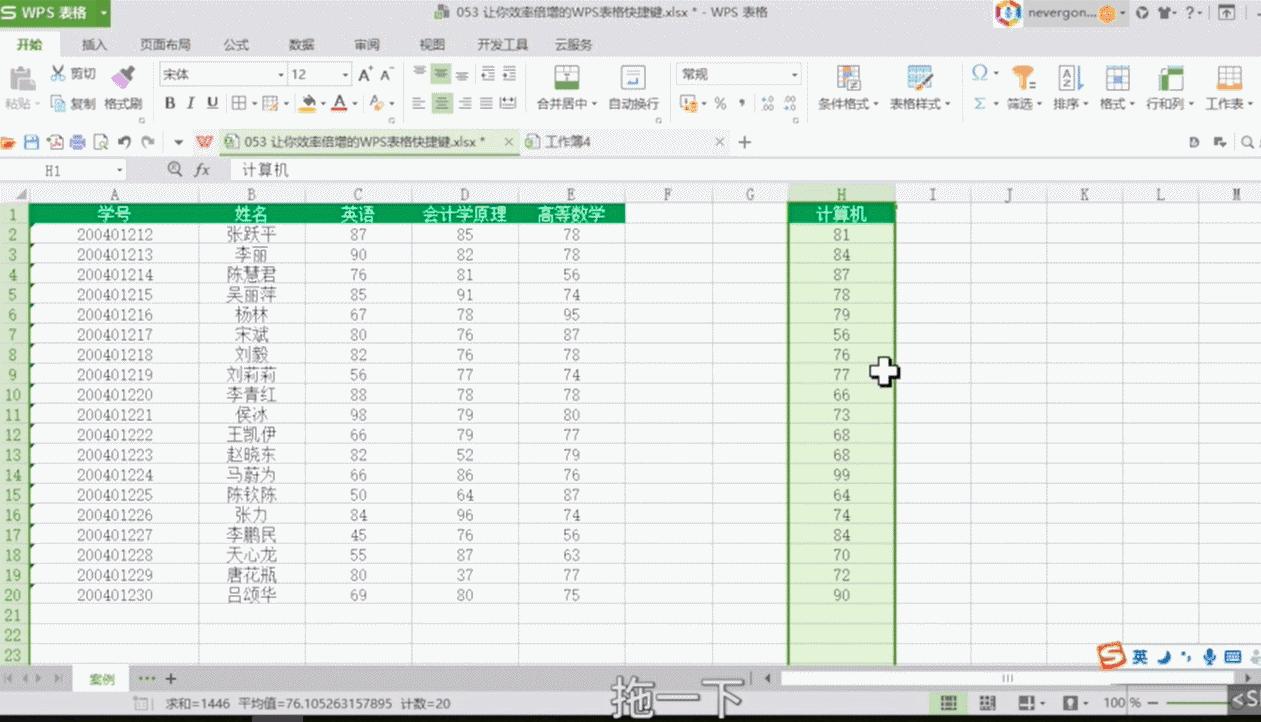The width and height of the screenshot is (1261, 722).
Task: Select the 格式刷 format painter tool
Action: point(125,103)
